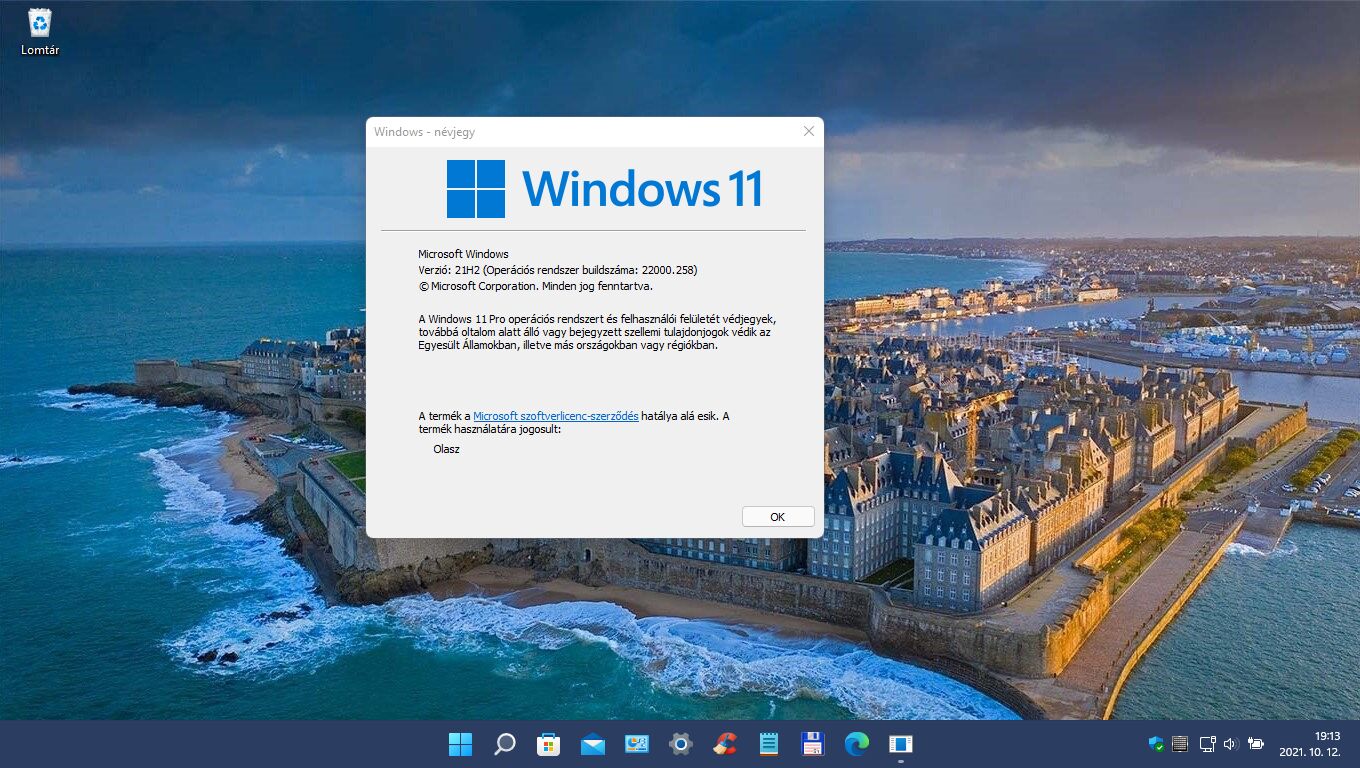
Task: Open the Lomtár recycle bin icon
Action: click(x=40, y=32)
